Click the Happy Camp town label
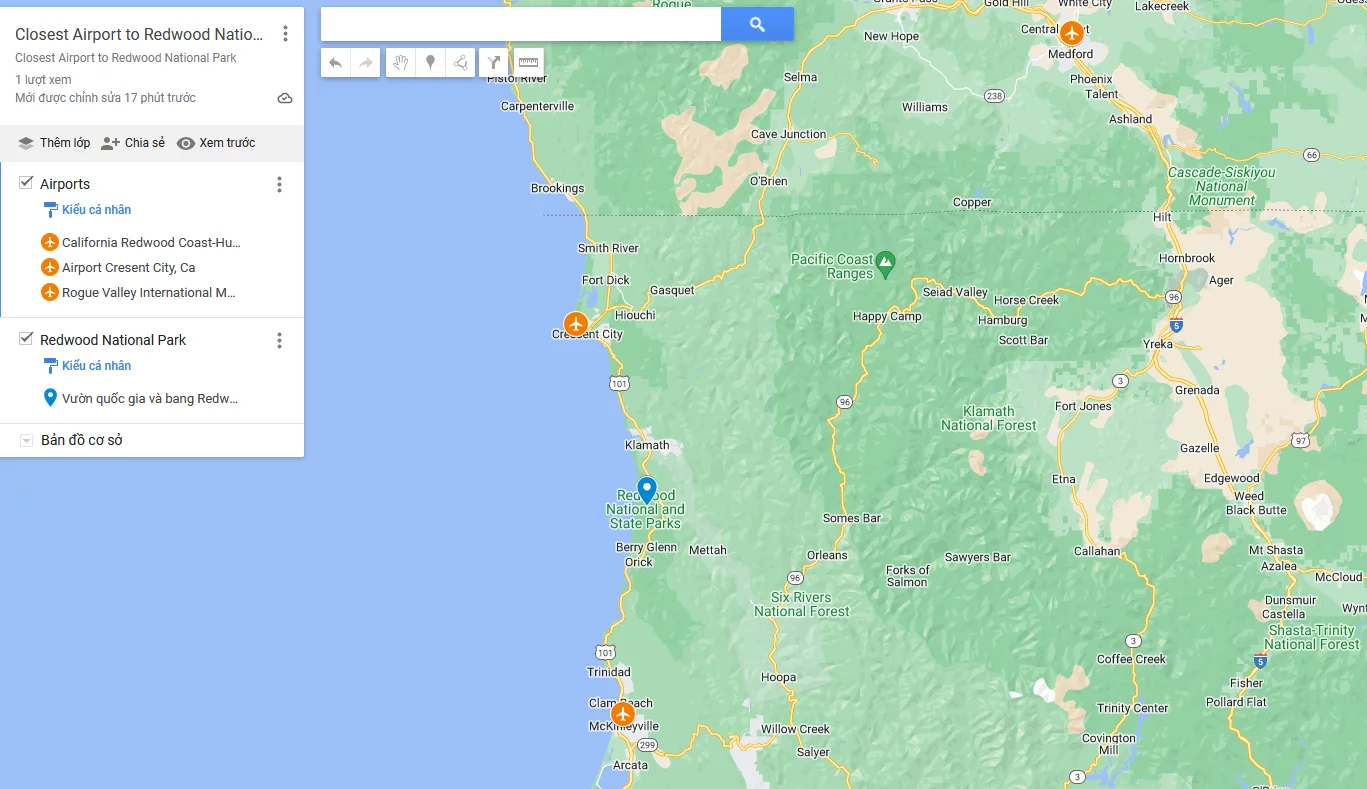 887,316
